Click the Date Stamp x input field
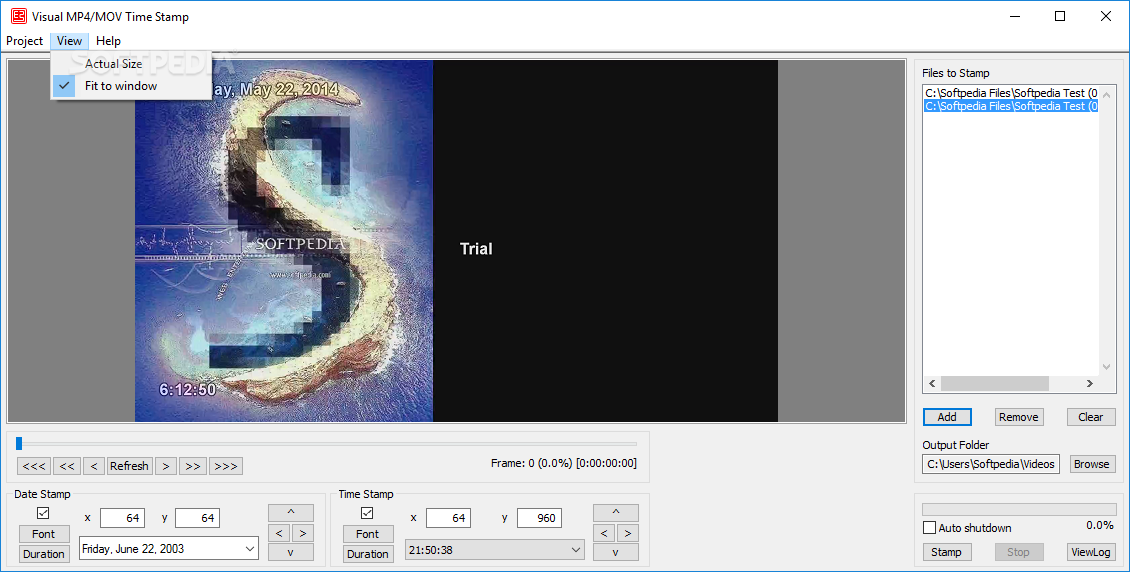 (123, 518)
